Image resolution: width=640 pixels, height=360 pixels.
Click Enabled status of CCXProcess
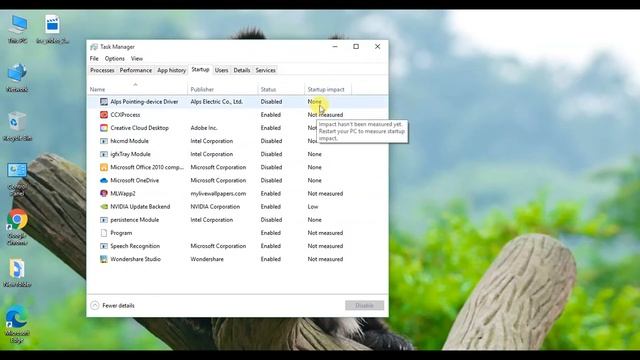[x=271, y=115]
